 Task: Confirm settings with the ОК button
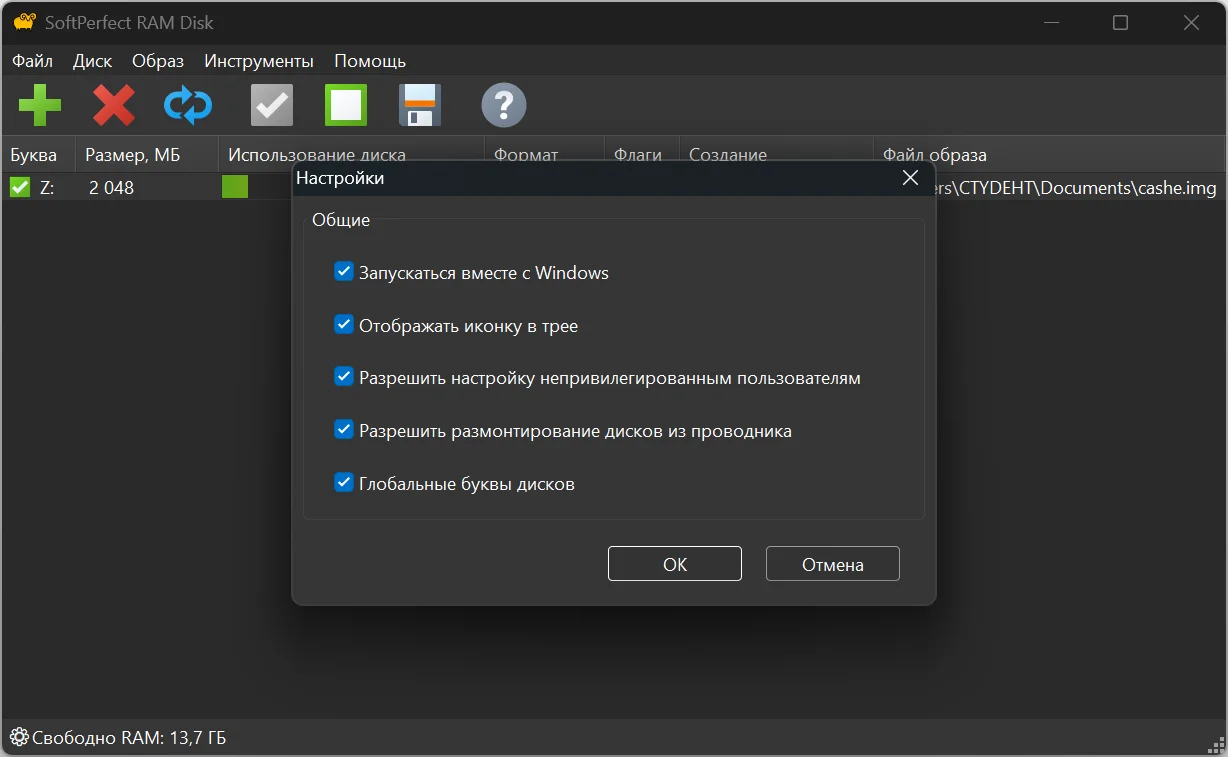[x=675, y=564]
